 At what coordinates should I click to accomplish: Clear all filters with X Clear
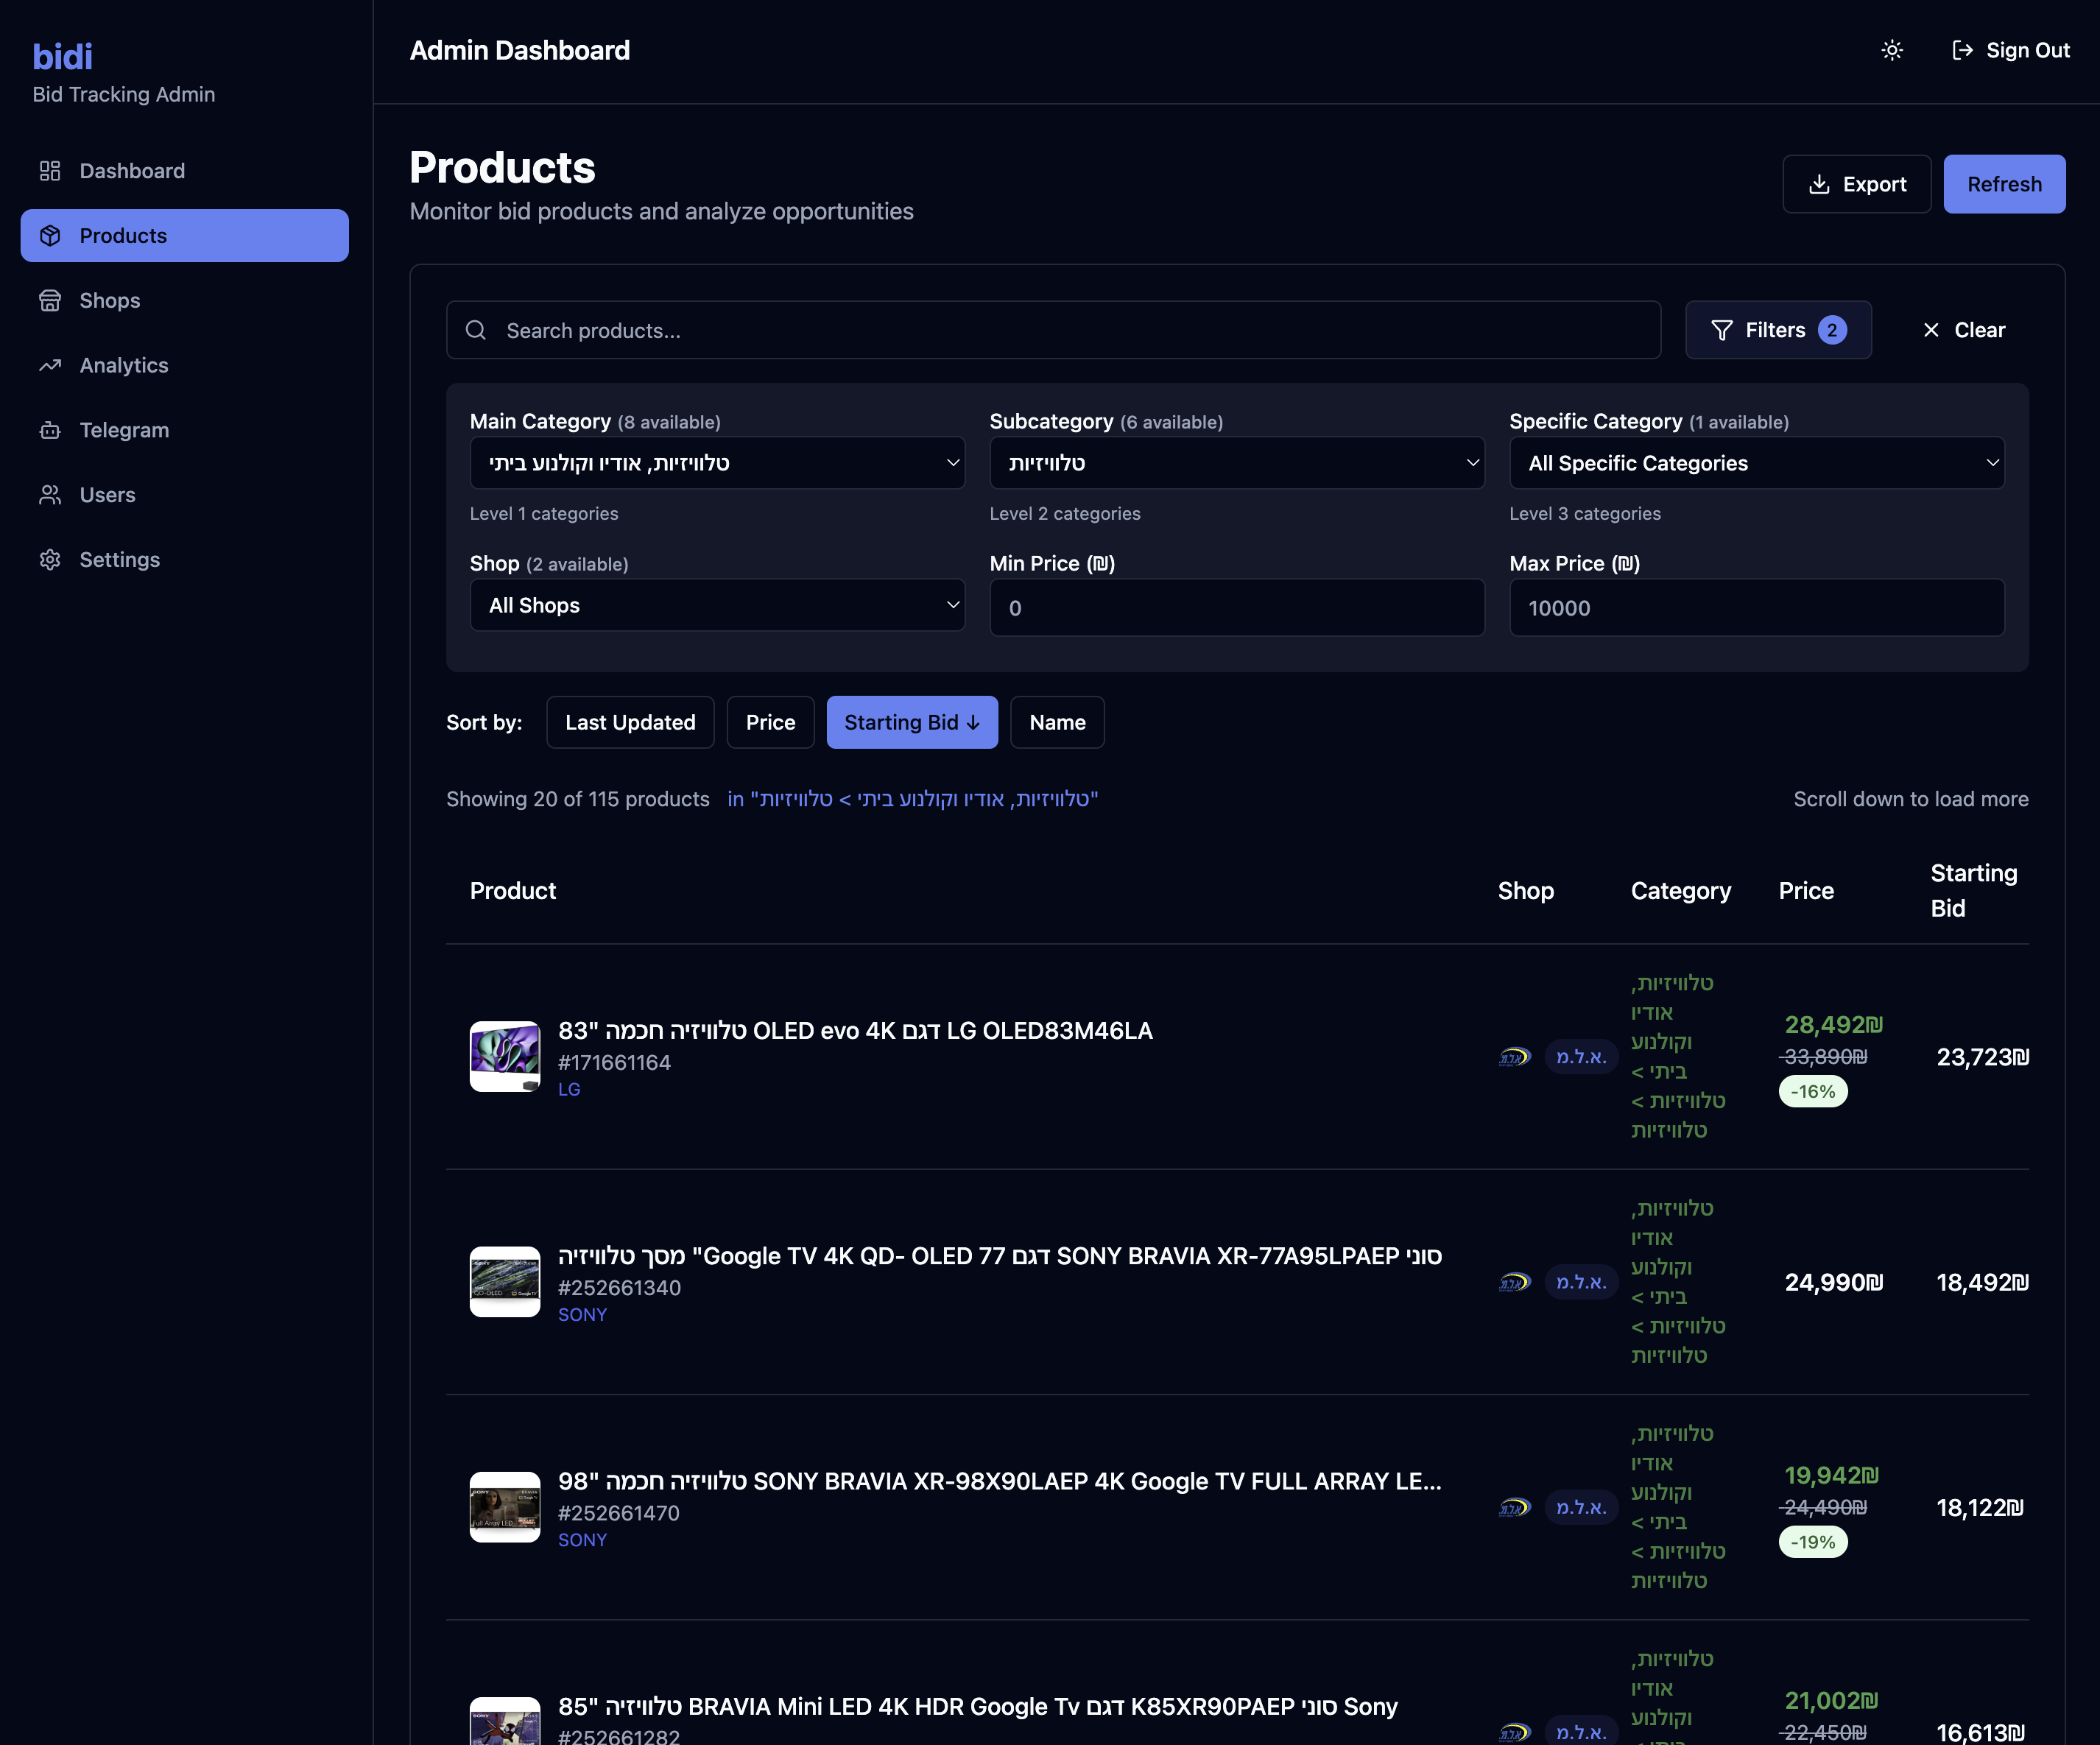pyautogui.click(x=1963, y=330)
